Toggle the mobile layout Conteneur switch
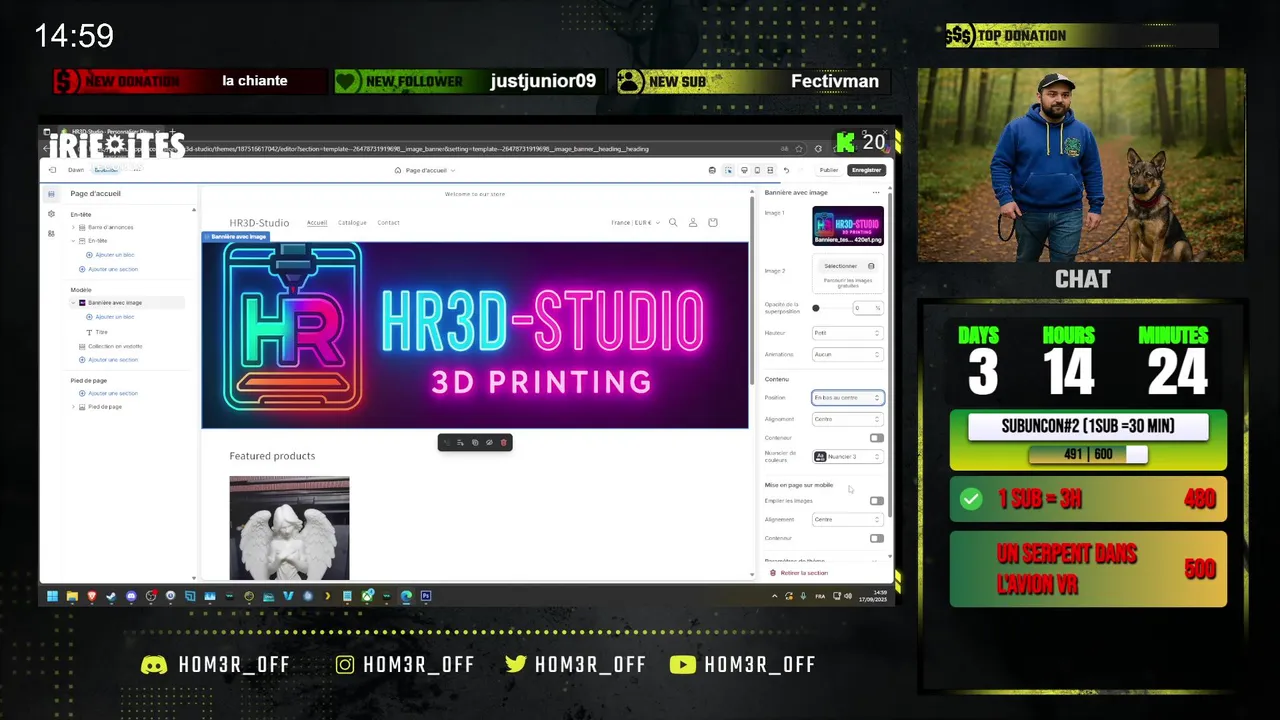 tap(877, 538)
